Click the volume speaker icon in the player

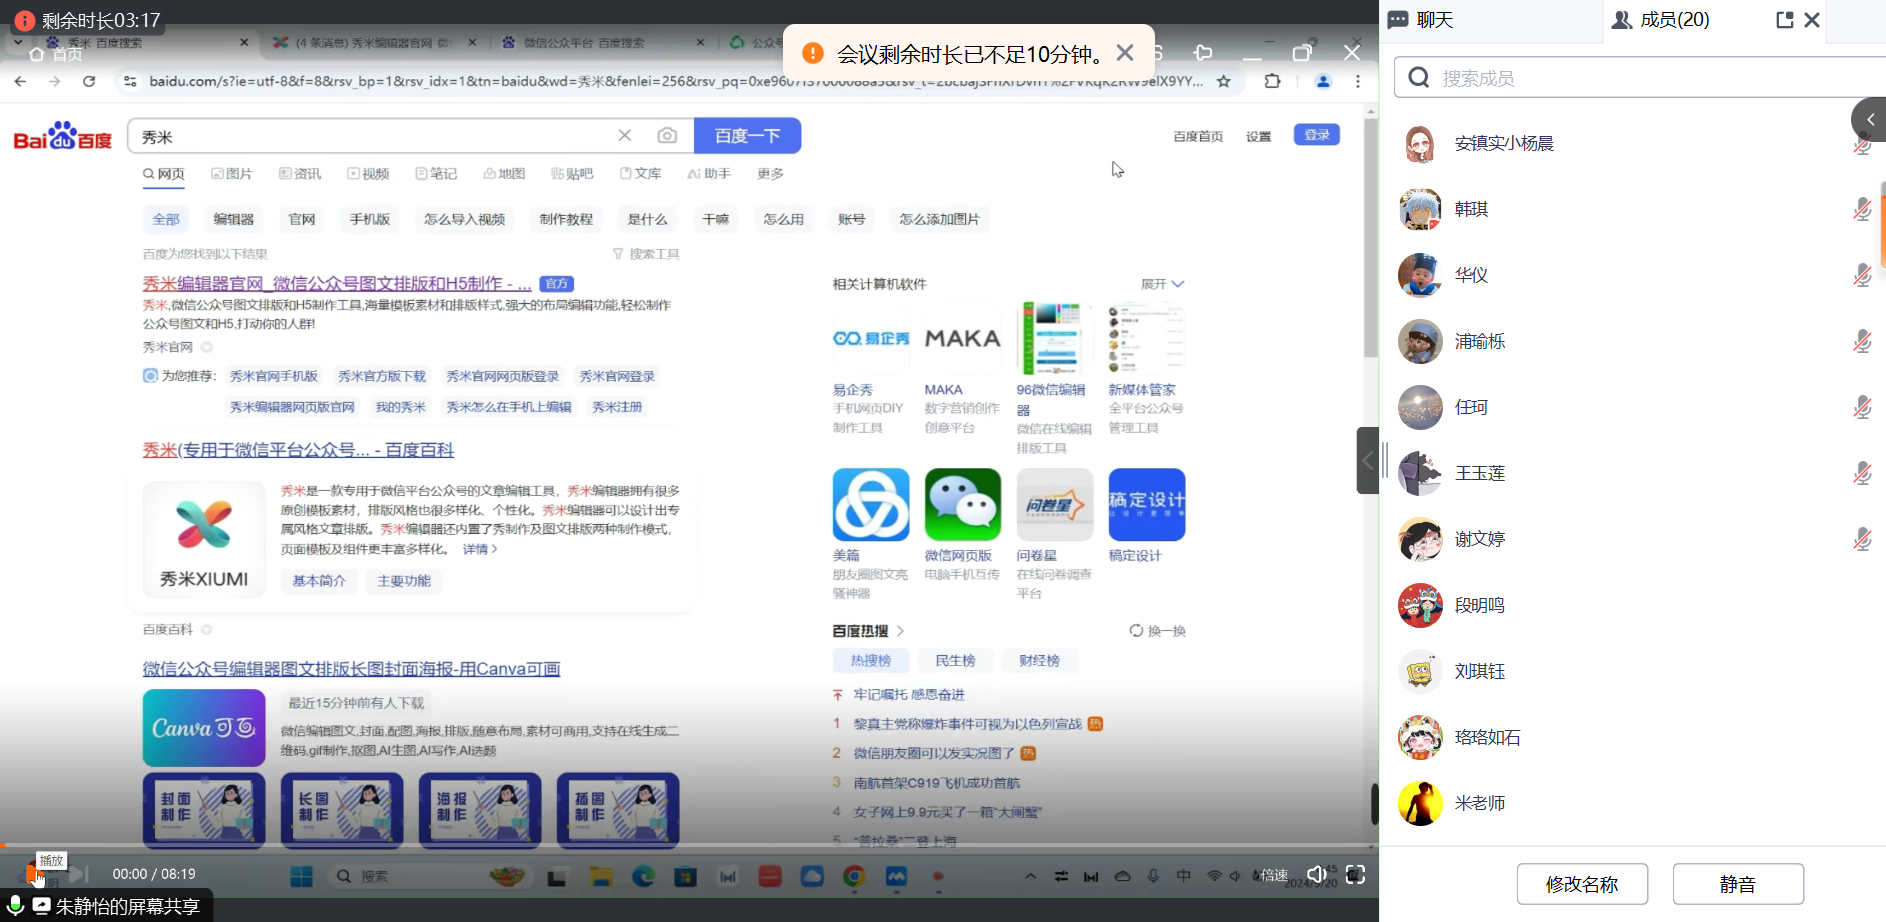1317,875
